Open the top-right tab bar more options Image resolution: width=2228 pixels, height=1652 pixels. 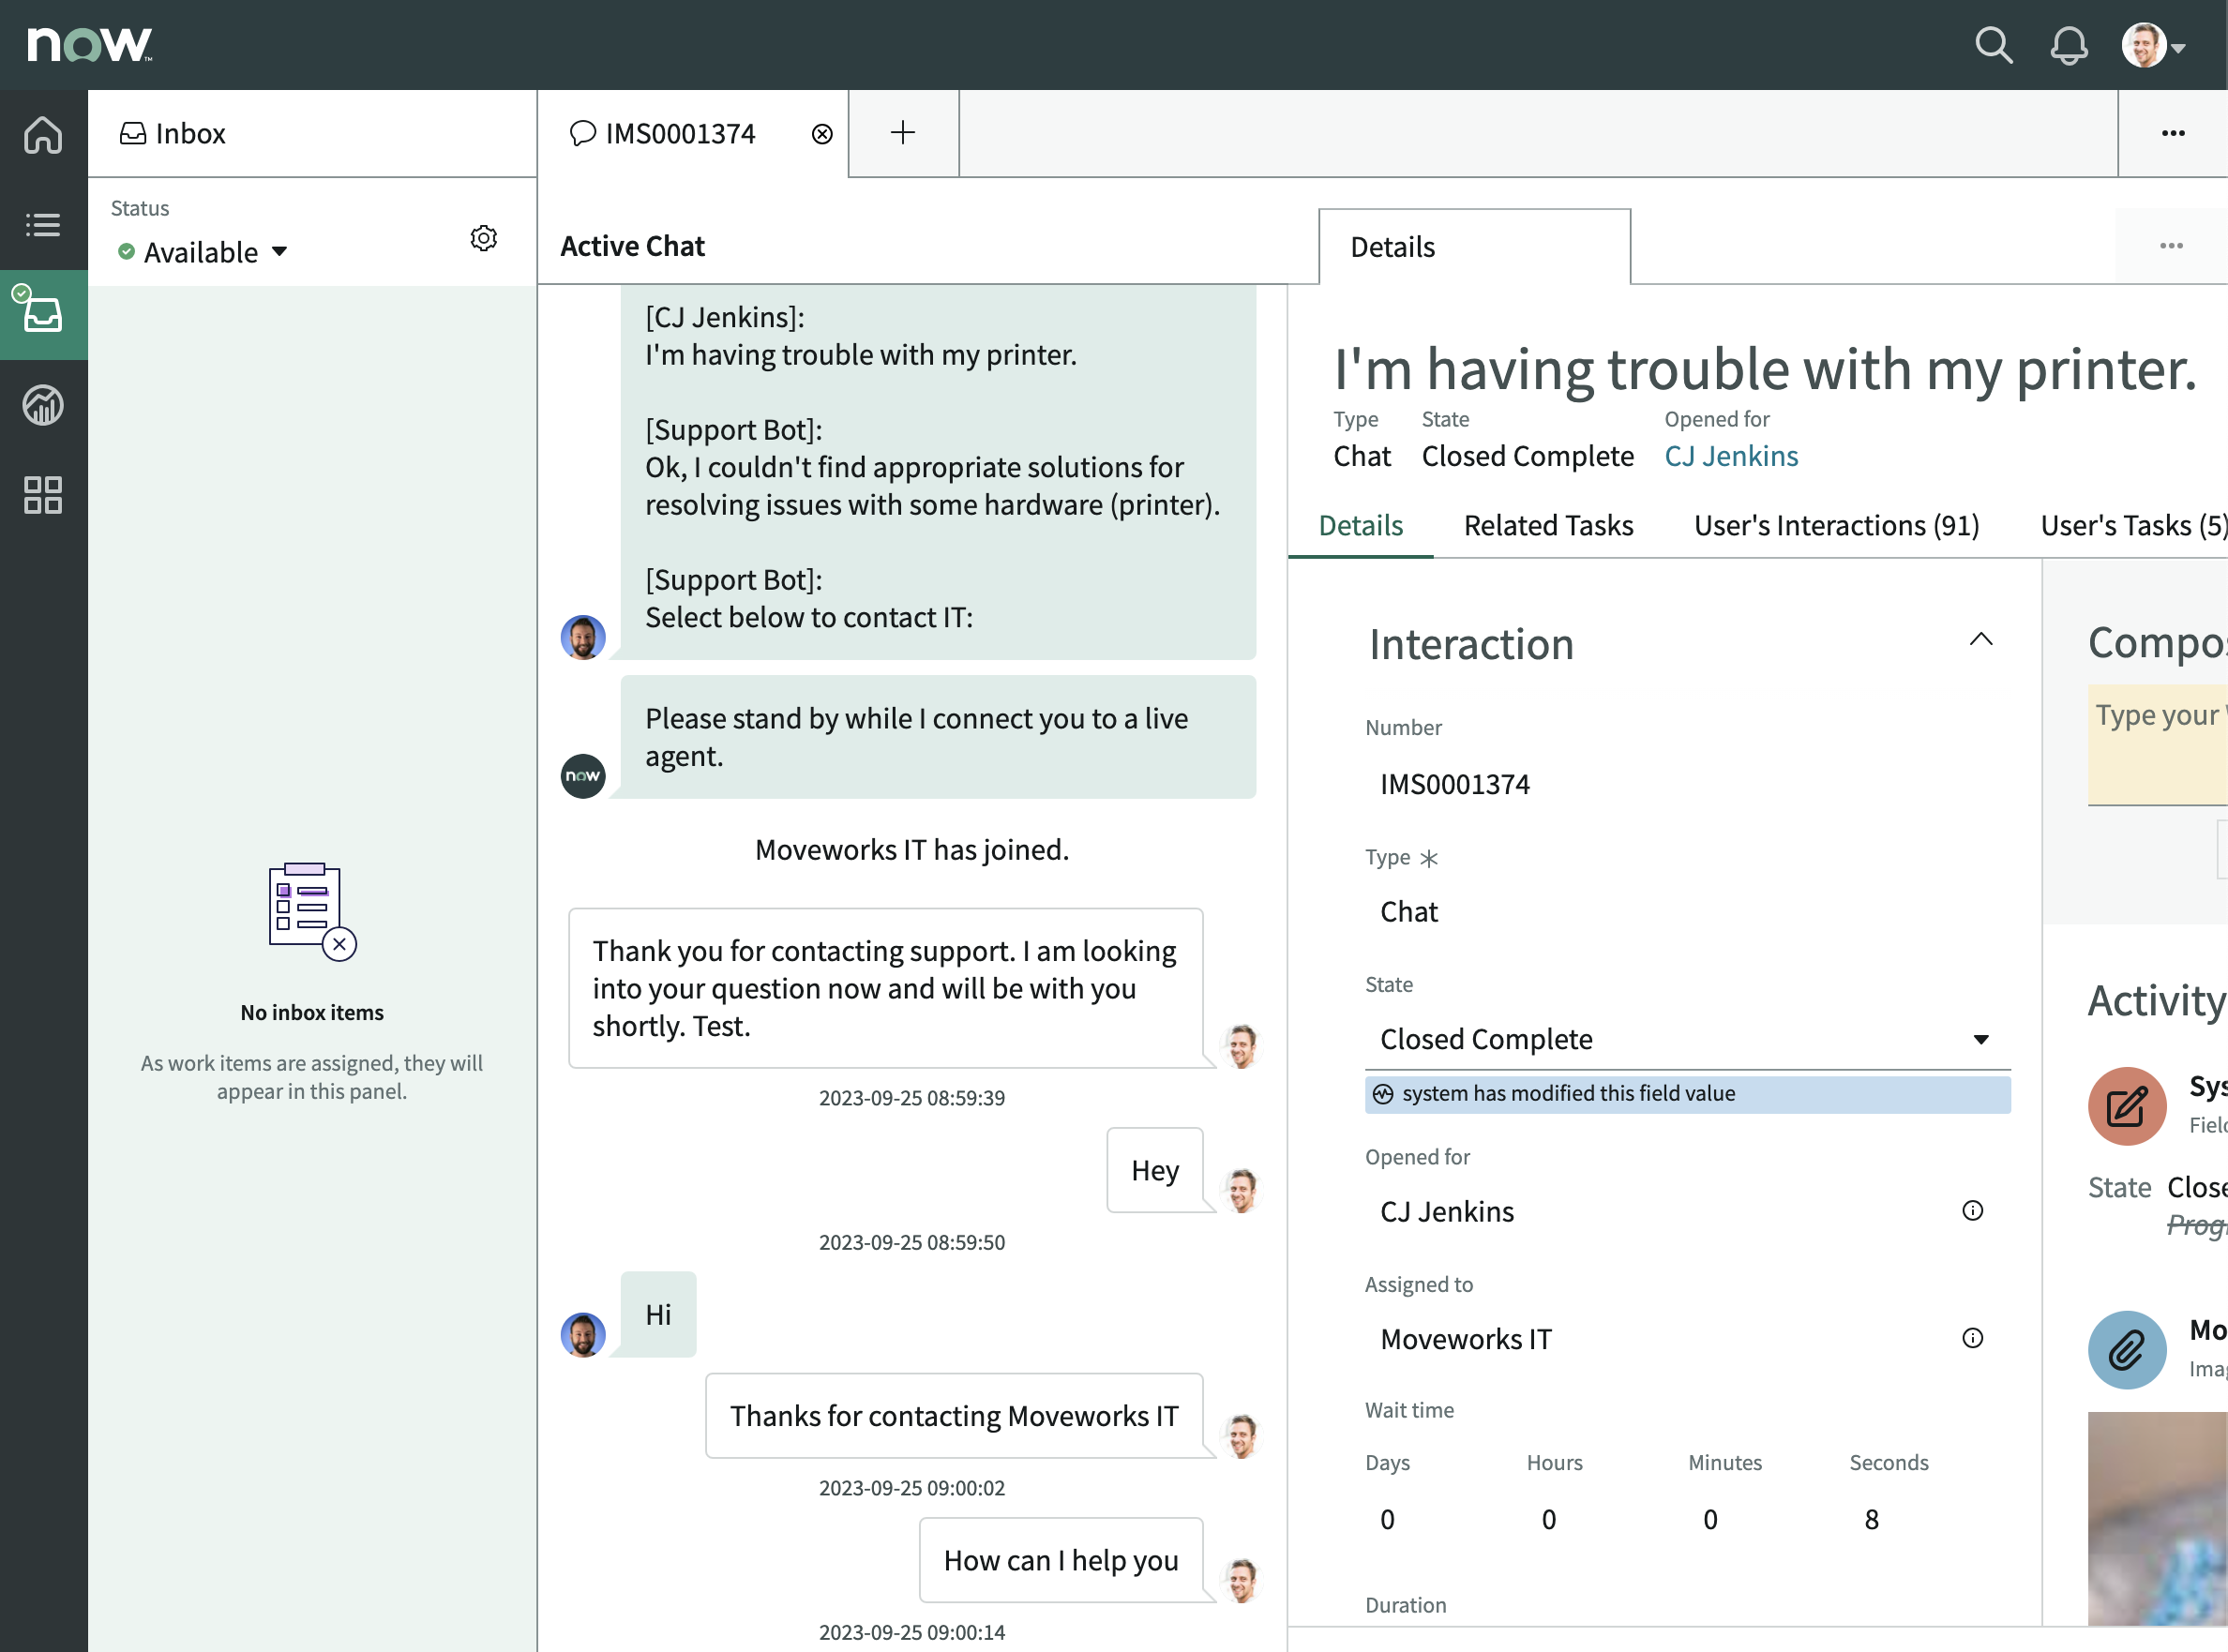2172,133
